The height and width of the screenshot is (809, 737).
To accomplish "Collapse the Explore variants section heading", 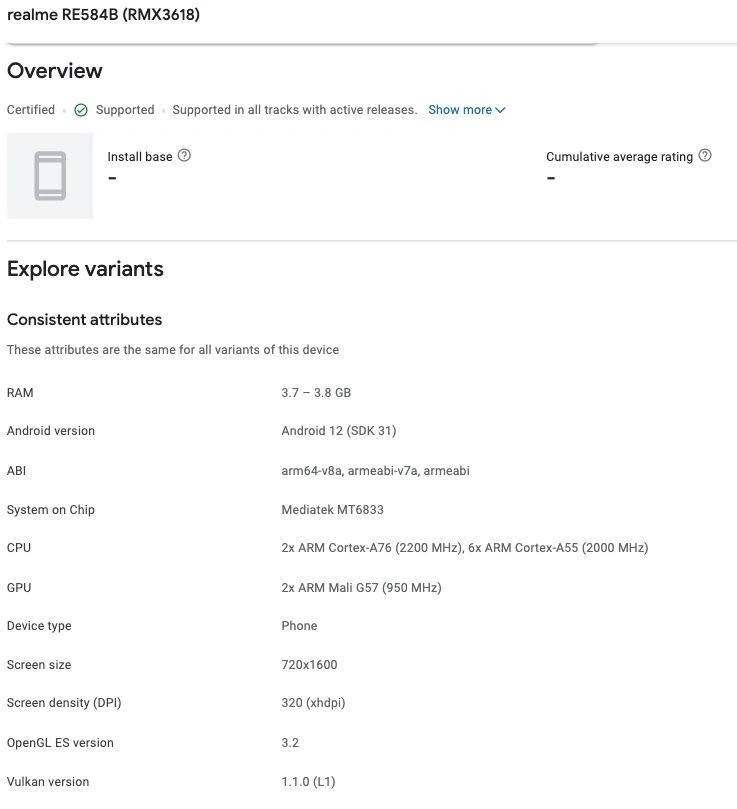I will pyautogui.click(x=85, y=268).
